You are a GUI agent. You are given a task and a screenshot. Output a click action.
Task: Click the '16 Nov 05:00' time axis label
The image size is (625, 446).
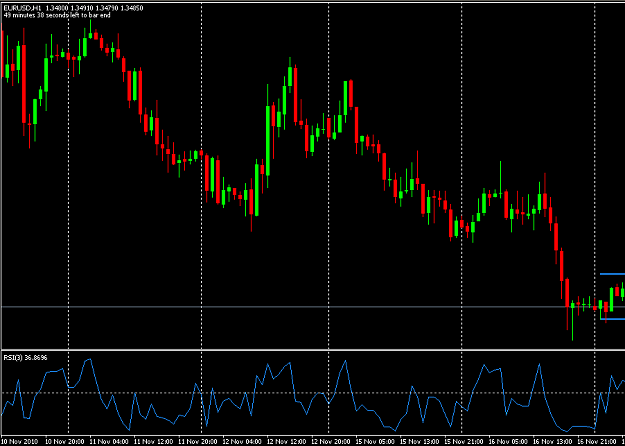pyautogui.click(x=508, y=442)
